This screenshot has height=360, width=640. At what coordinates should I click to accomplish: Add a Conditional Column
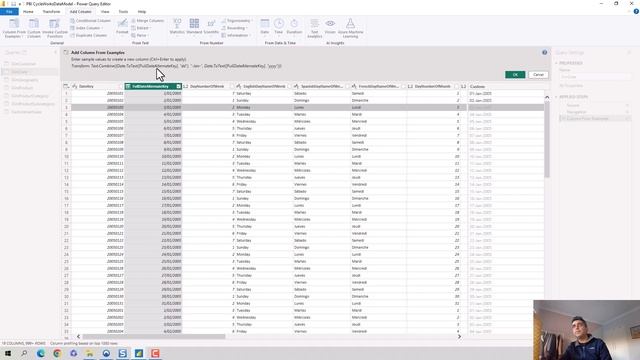pyautogui.click(x=90, y=20)
